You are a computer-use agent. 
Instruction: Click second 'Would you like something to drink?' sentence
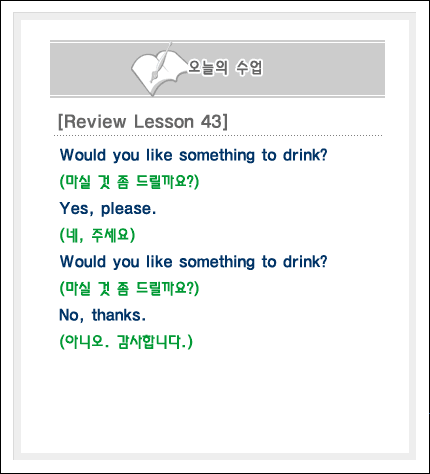(x=194, y=262)
